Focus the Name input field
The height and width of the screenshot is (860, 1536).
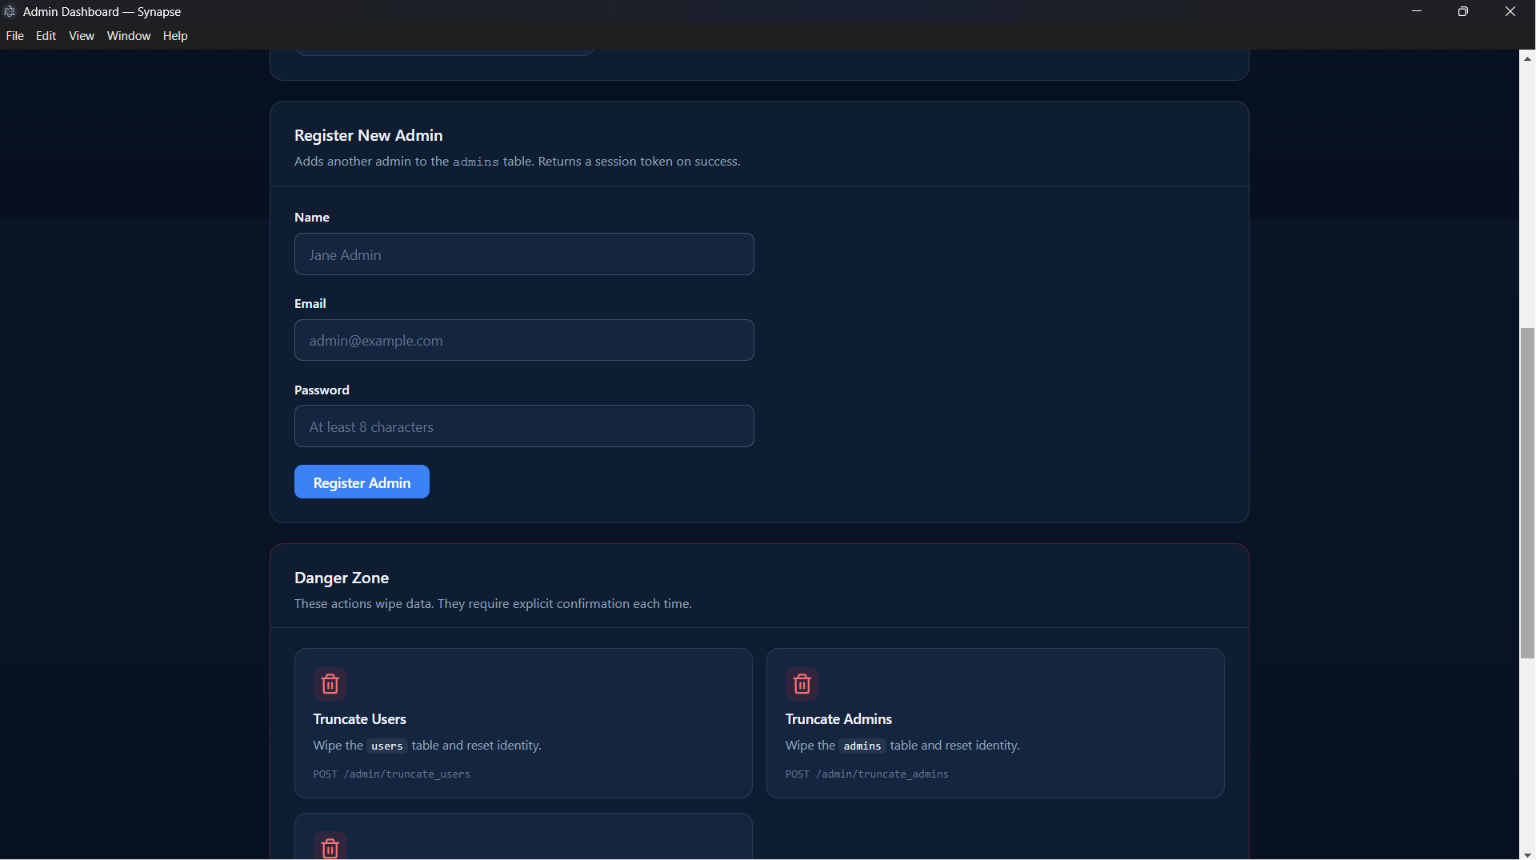pos(524,254)
